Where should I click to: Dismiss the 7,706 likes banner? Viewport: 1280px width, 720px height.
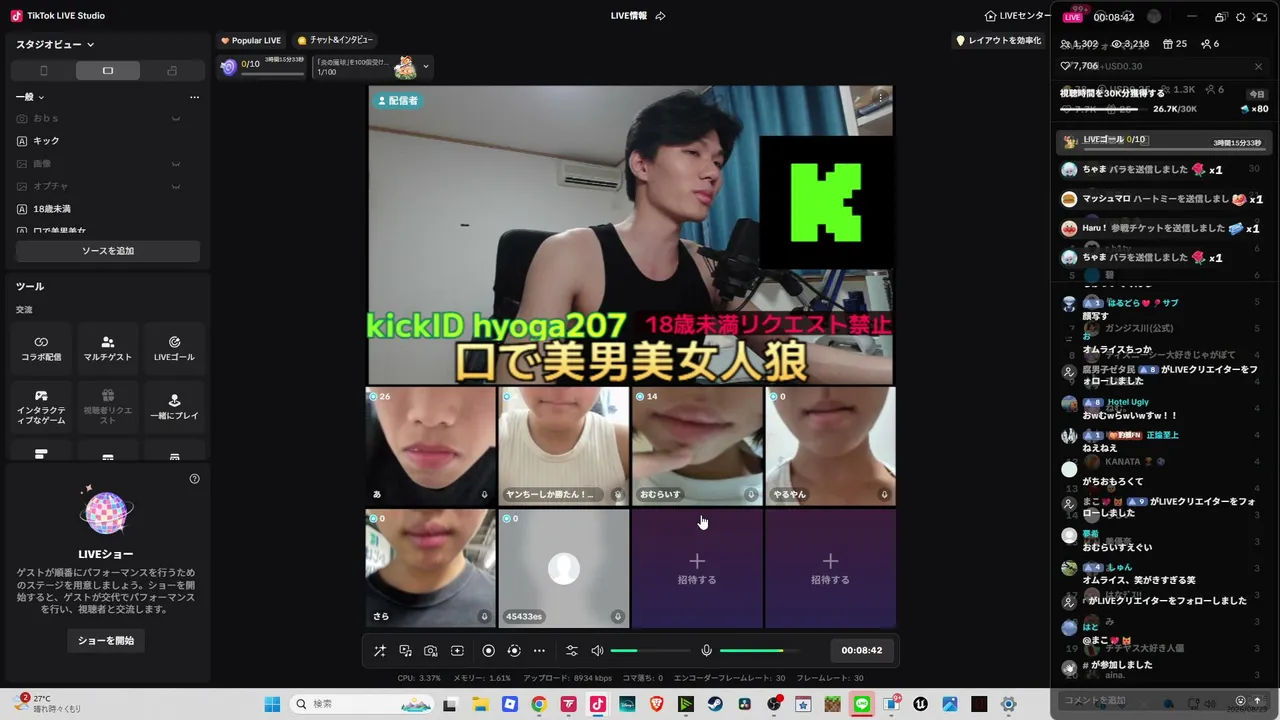(x=1258, y=66)
